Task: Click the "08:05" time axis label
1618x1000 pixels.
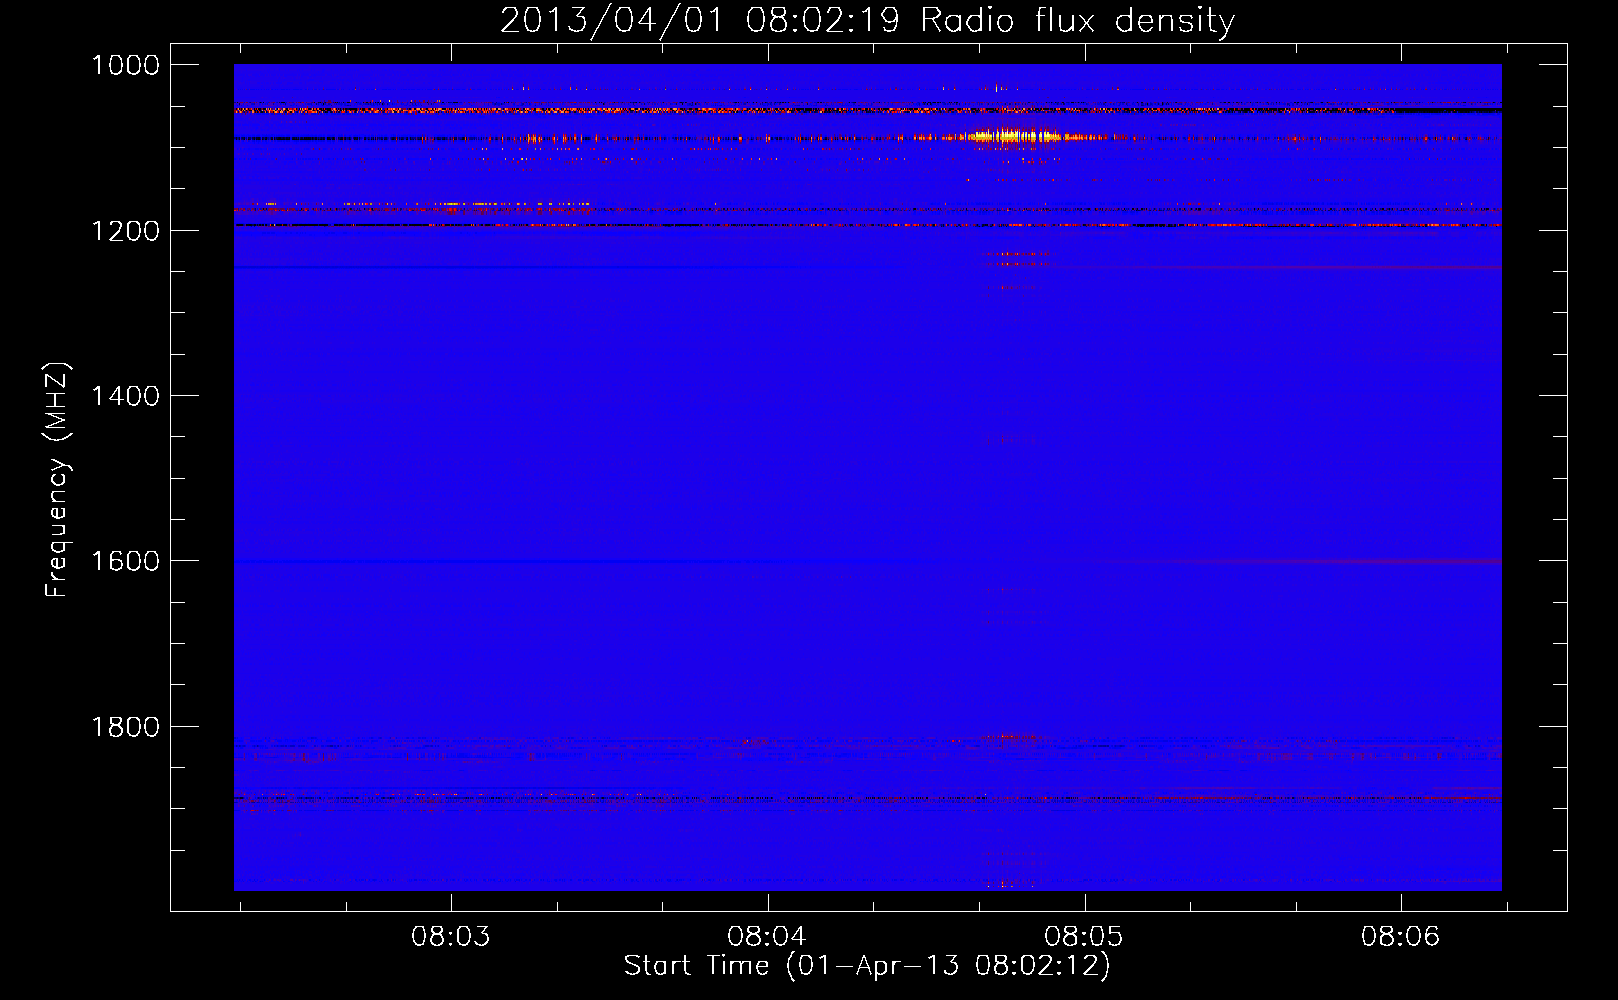Action: [x=1084, y=936]
